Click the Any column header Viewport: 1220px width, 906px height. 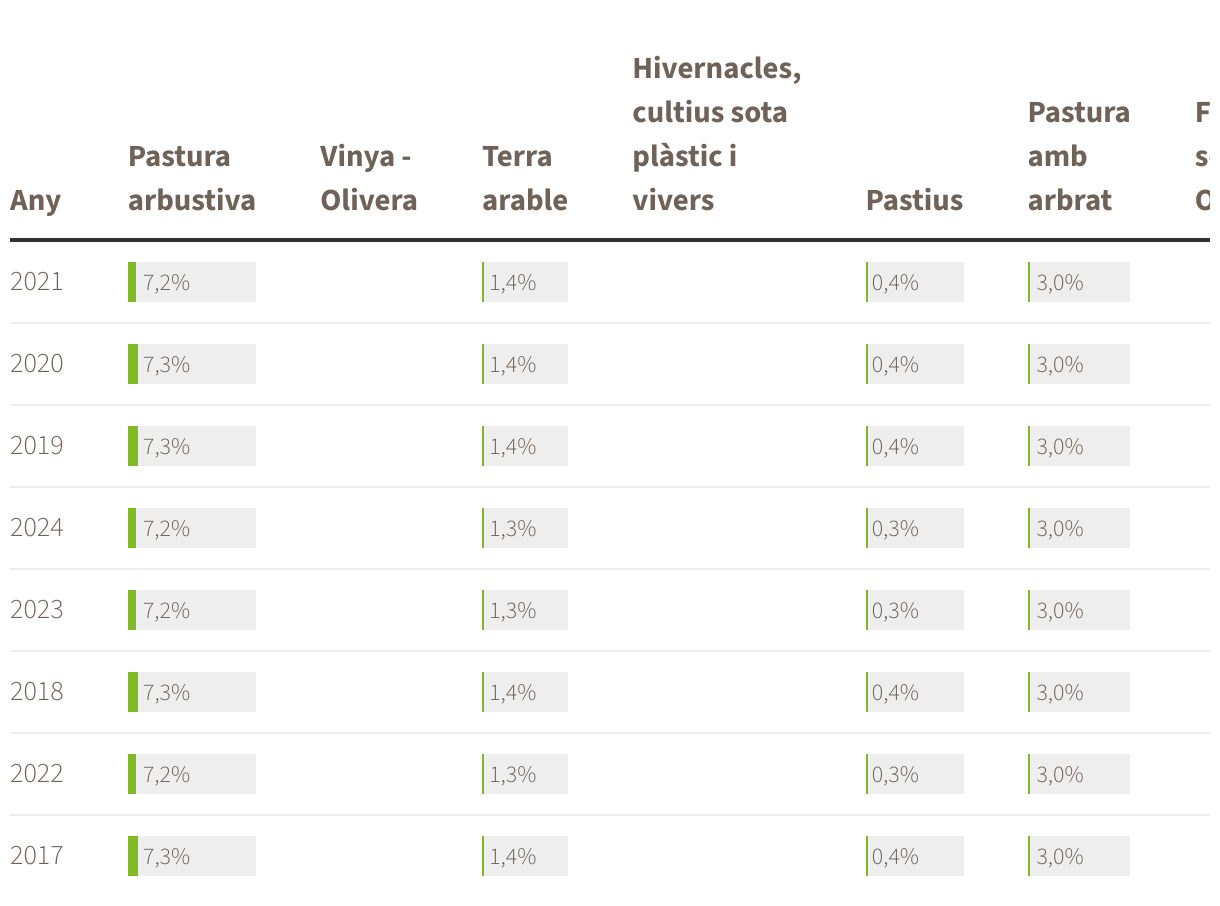click(x=35, y=200)
